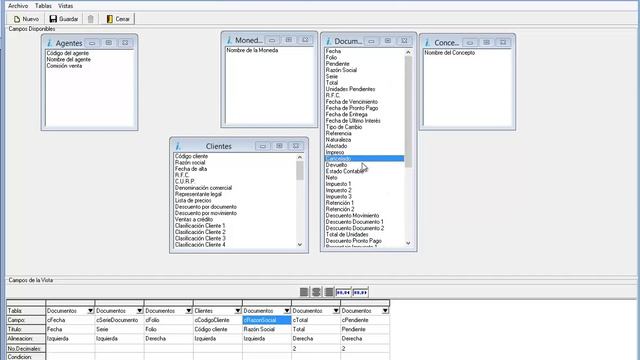Open Tabla dropdown above cRazonSocial column
Screen dimensions: 640x360
tap(287, 311)
